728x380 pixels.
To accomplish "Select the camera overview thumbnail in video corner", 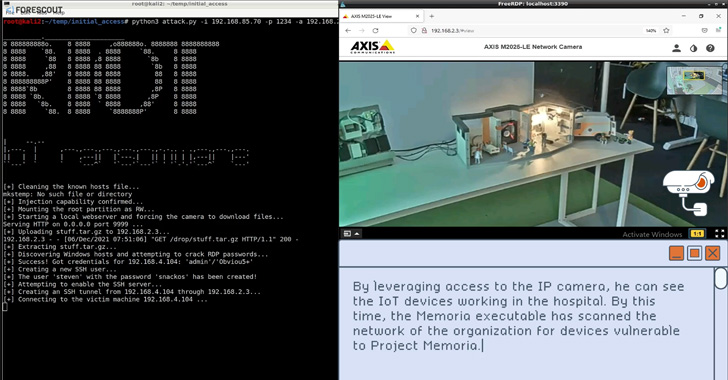I will tap(694, 80).
